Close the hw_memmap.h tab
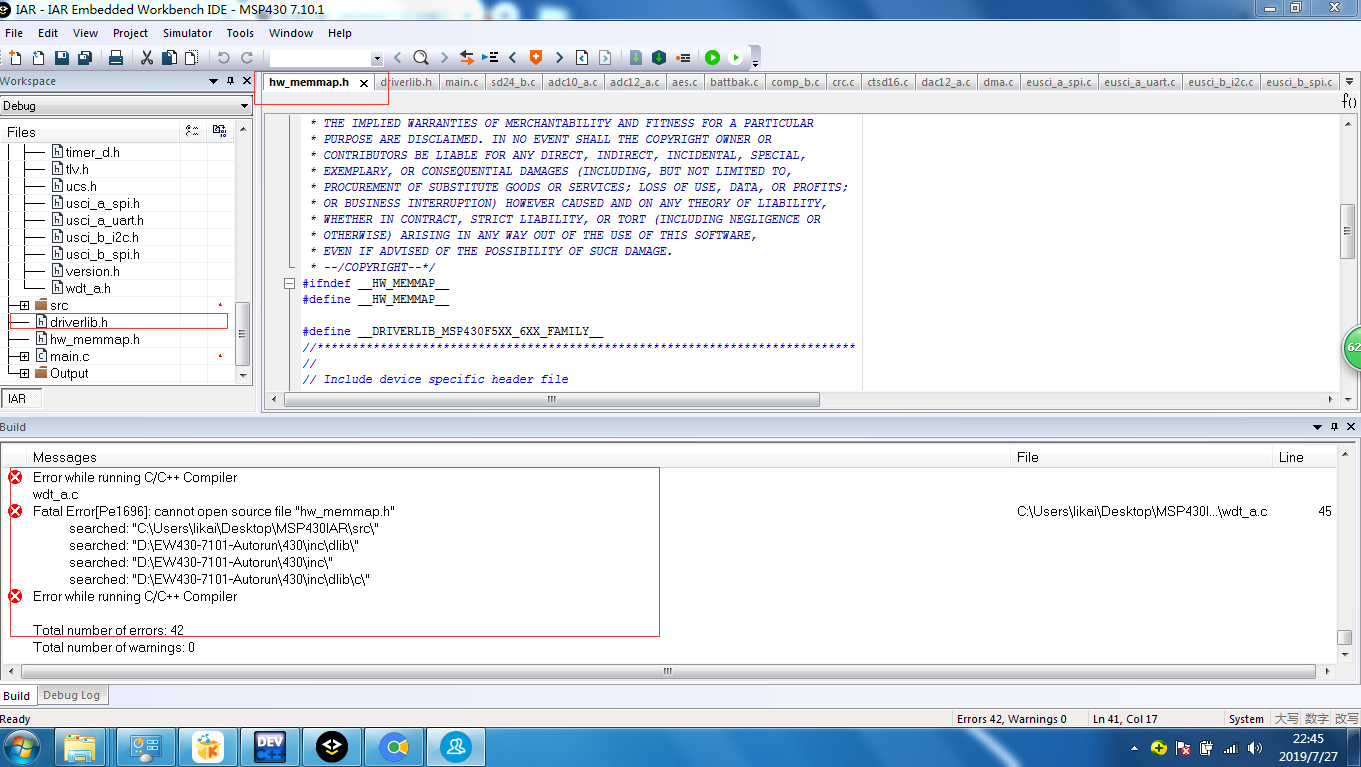This screenshot has width=1361, height=767. pyautogui.click(x=364, y=83)
